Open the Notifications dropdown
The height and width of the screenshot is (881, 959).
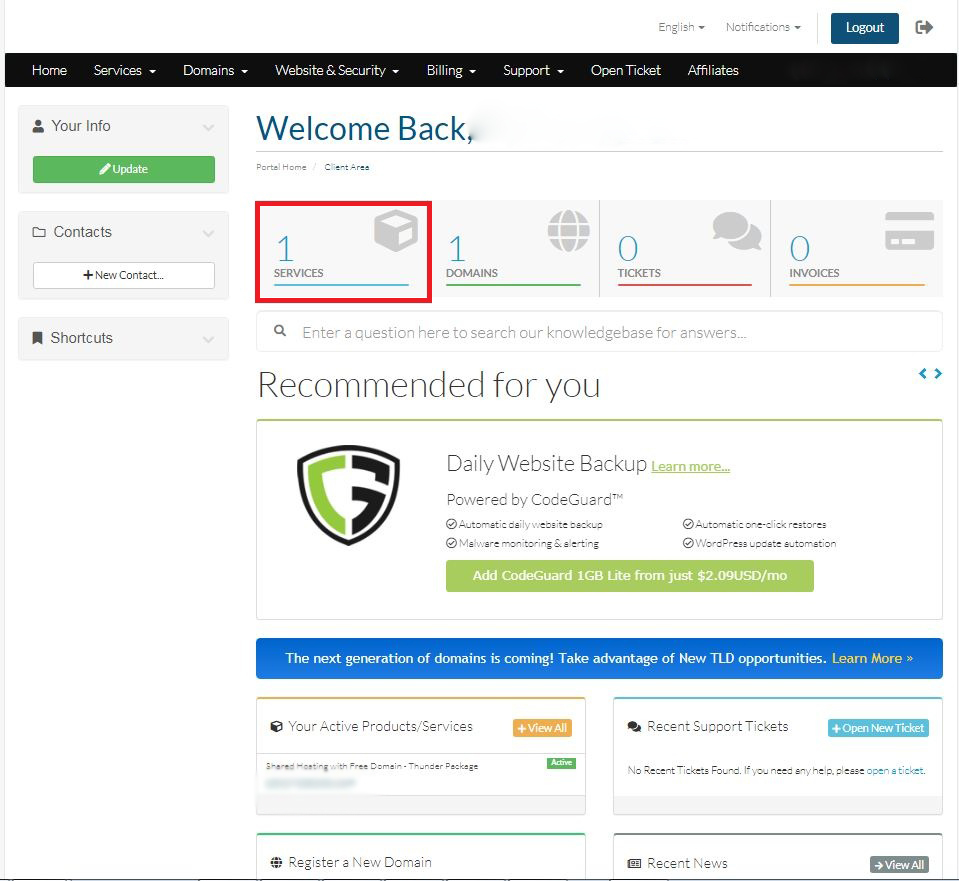[x=763, y=27]
